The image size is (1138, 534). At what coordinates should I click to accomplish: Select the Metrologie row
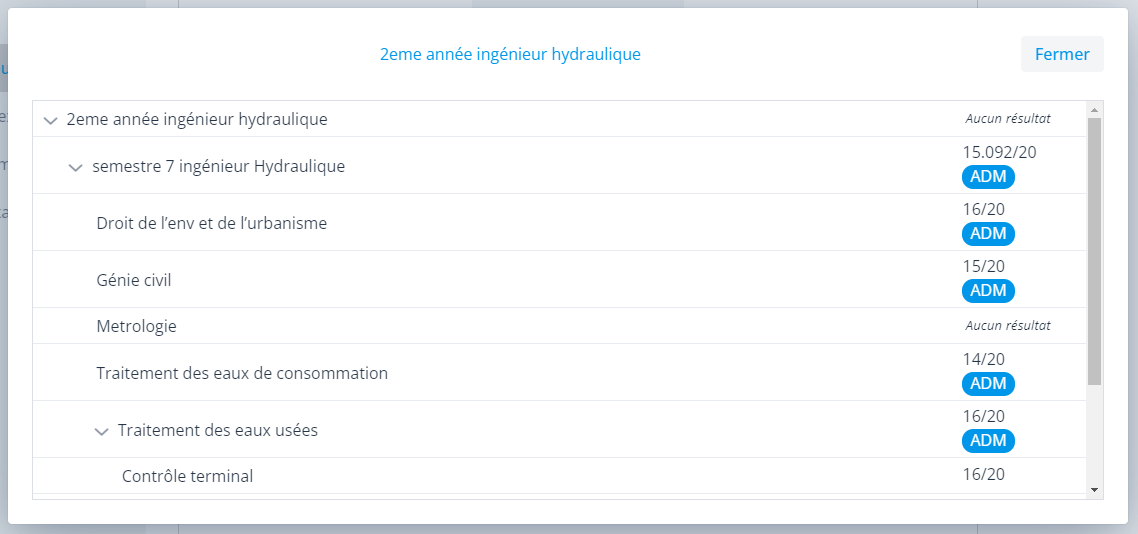[136, 326]
